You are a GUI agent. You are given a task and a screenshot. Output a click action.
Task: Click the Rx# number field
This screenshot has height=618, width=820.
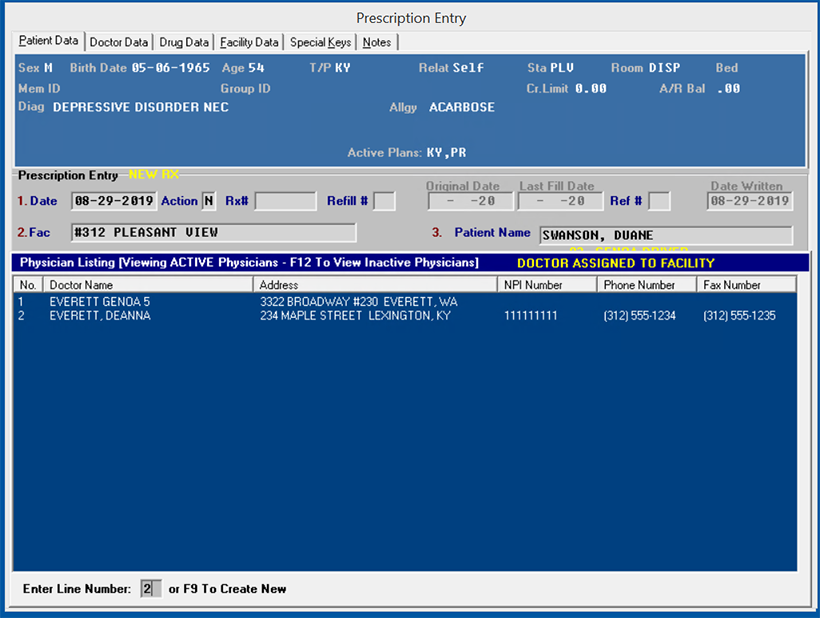[x=285, y=201]
